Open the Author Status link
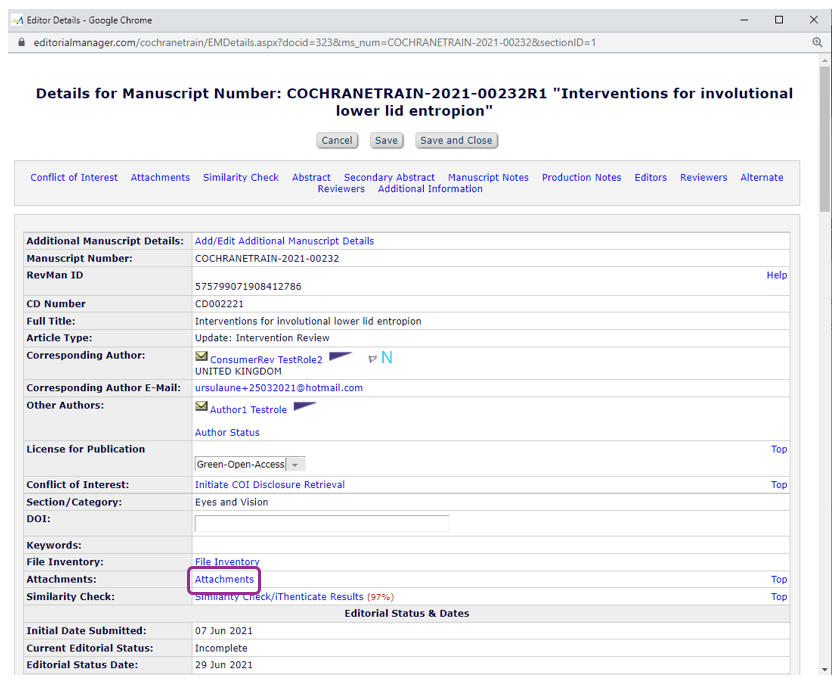The width and height of the screenshot is (837, 682). point(227,433)
